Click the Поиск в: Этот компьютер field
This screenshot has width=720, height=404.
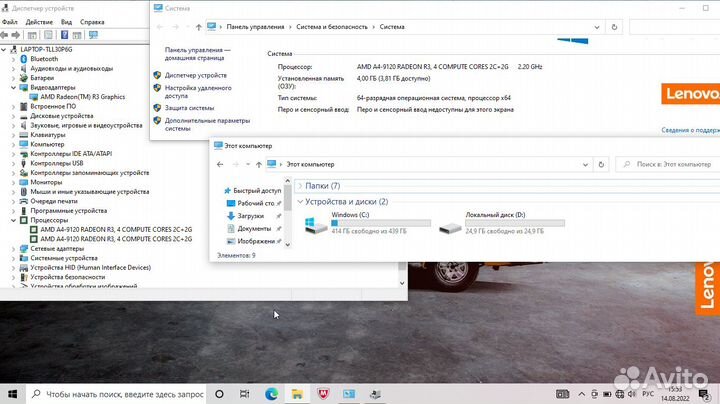[670, 164]
